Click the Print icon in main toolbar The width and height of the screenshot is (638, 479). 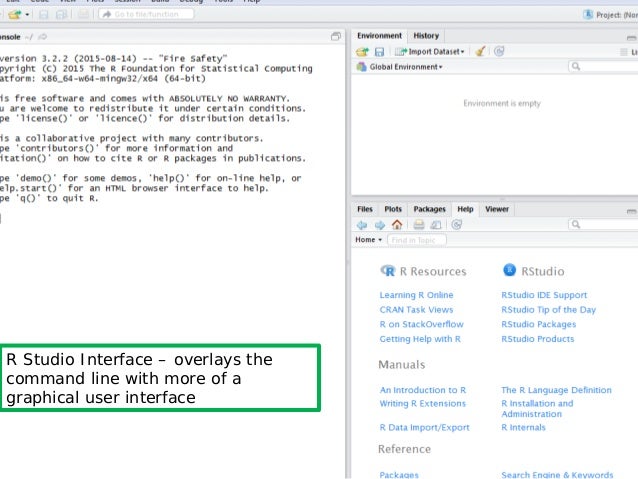pyautogui.click(x=83, y=15)
